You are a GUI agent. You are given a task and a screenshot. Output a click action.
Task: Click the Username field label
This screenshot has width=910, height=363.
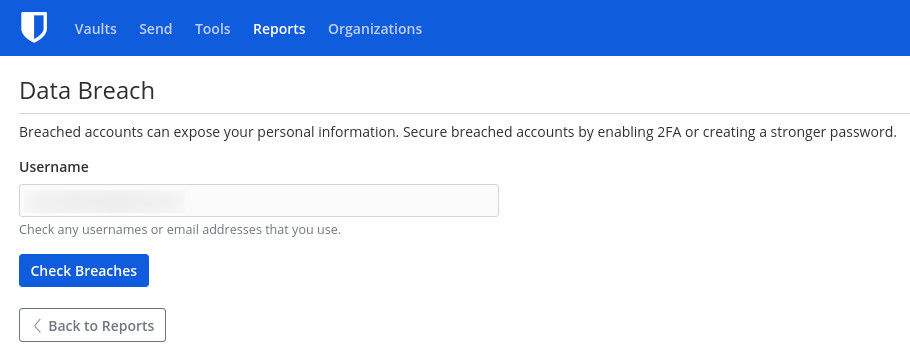(54, 167)
